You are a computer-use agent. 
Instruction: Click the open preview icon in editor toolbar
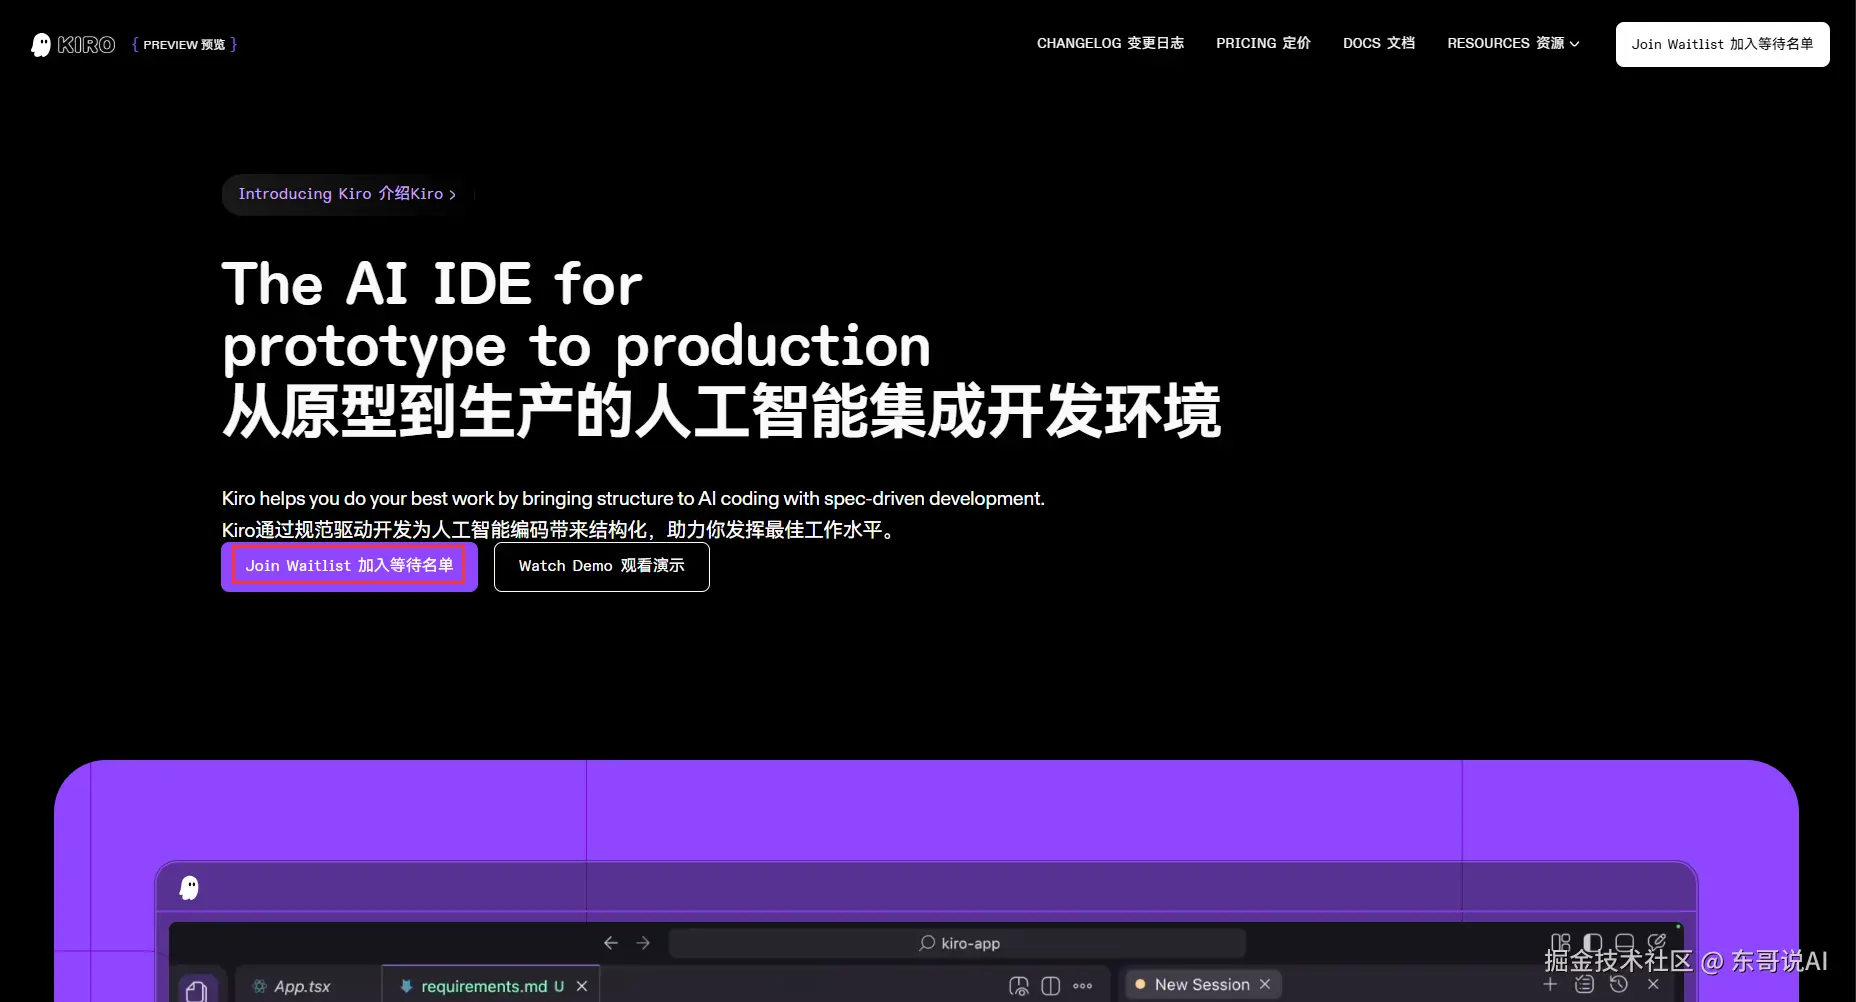pyautogui.click(x=1019, y=986)
